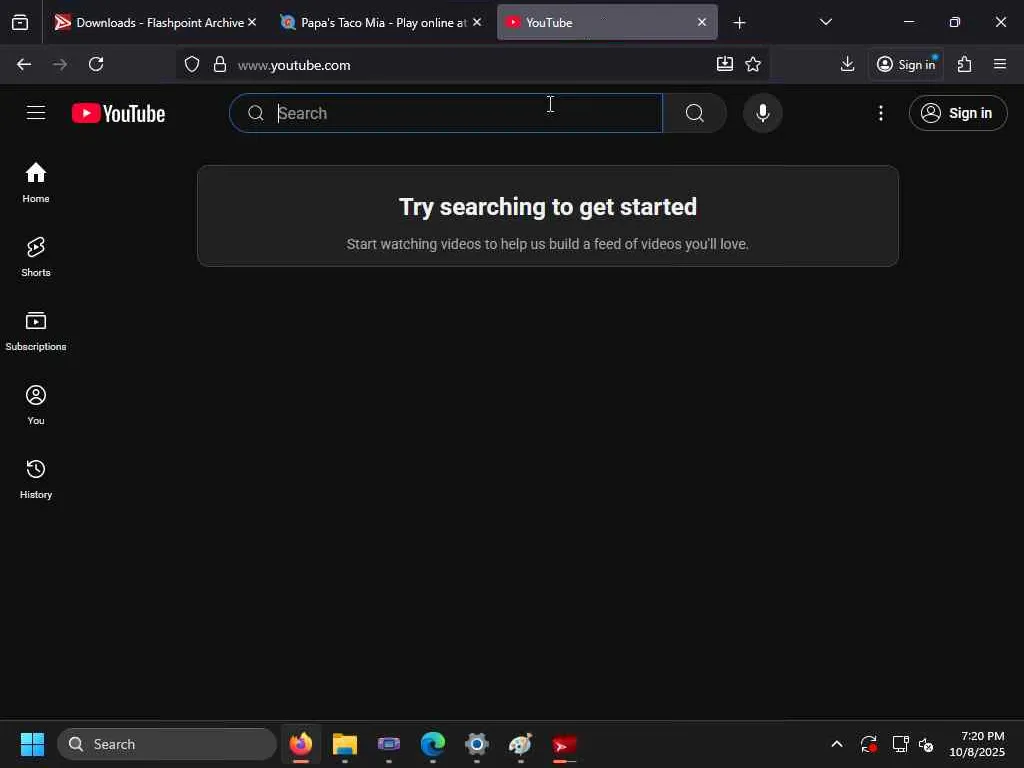Image resolution: width=1024 pixels, height=768 pixels.
Task: Close the Flashpoint Archive tab
Action: (252, 22)
